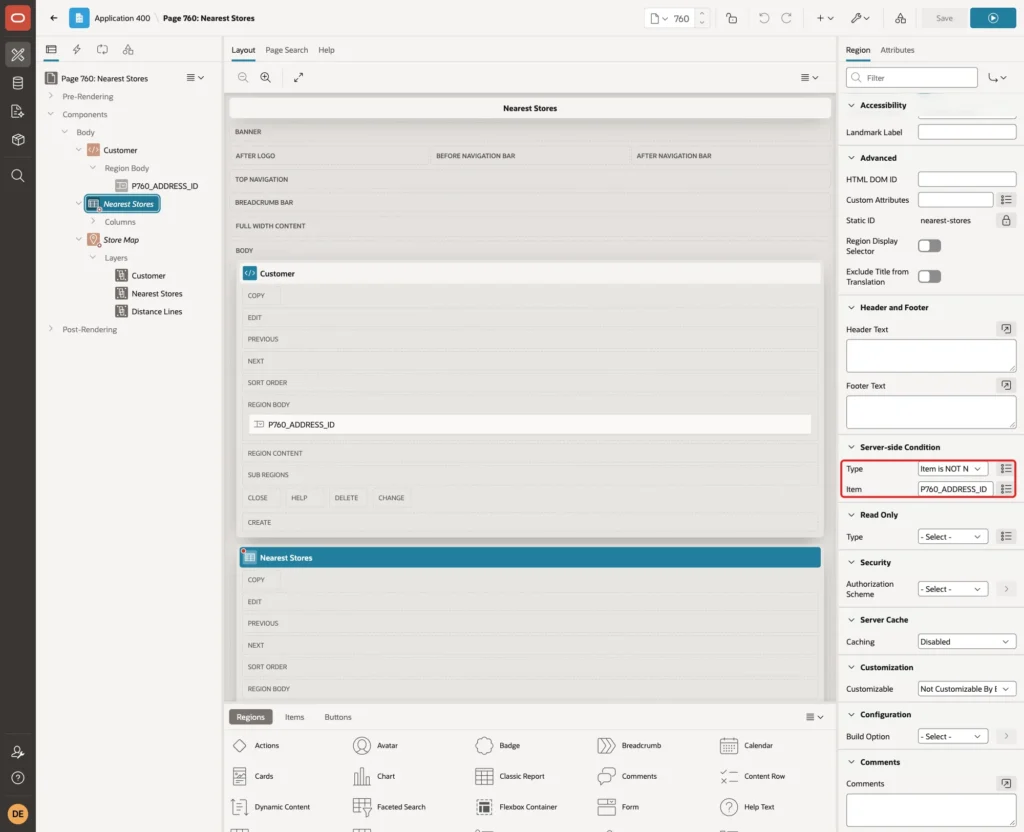1024x832 pixels.
Task: Zoom out the layout view
Action: click(243, 77)
